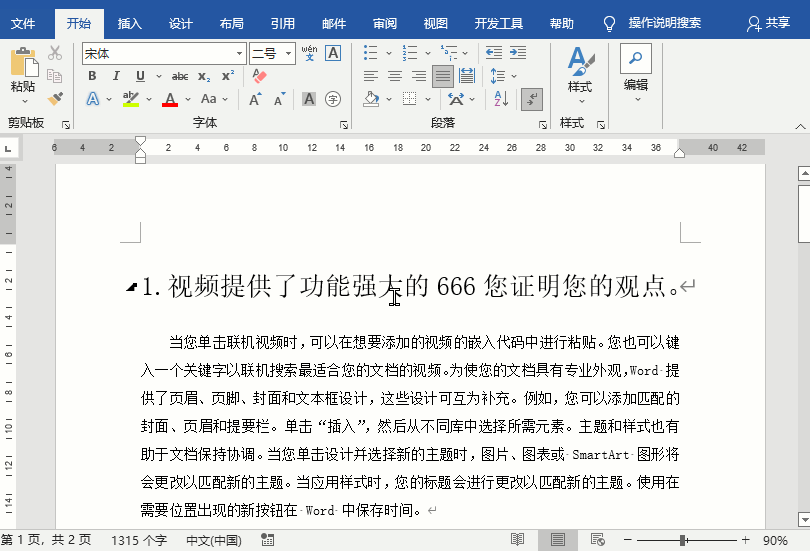810x551 pixels.
Task: Click the Paste clipboard icon
Action: (23, 62)
